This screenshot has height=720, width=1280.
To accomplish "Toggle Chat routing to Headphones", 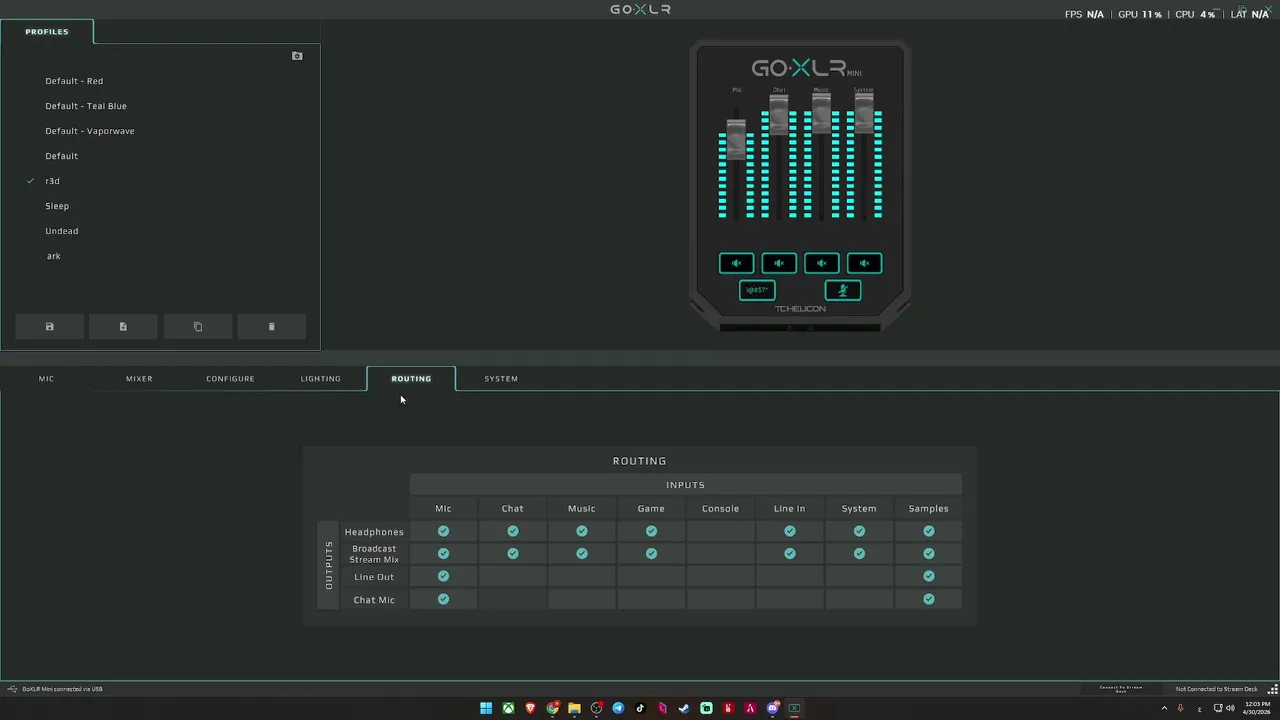I will (512, 531).
